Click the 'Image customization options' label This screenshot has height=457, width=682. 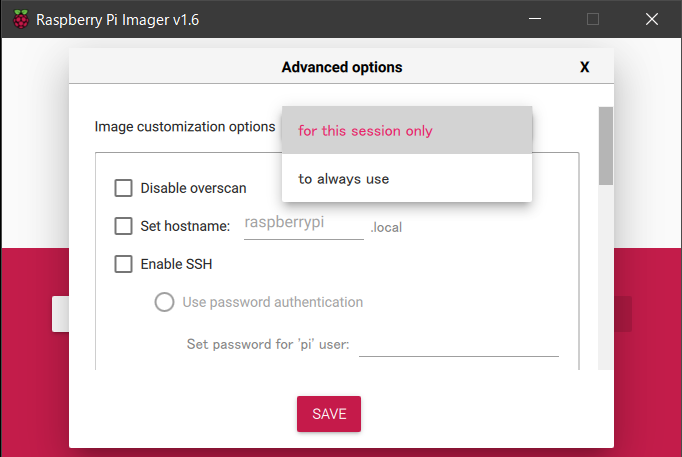185,127
